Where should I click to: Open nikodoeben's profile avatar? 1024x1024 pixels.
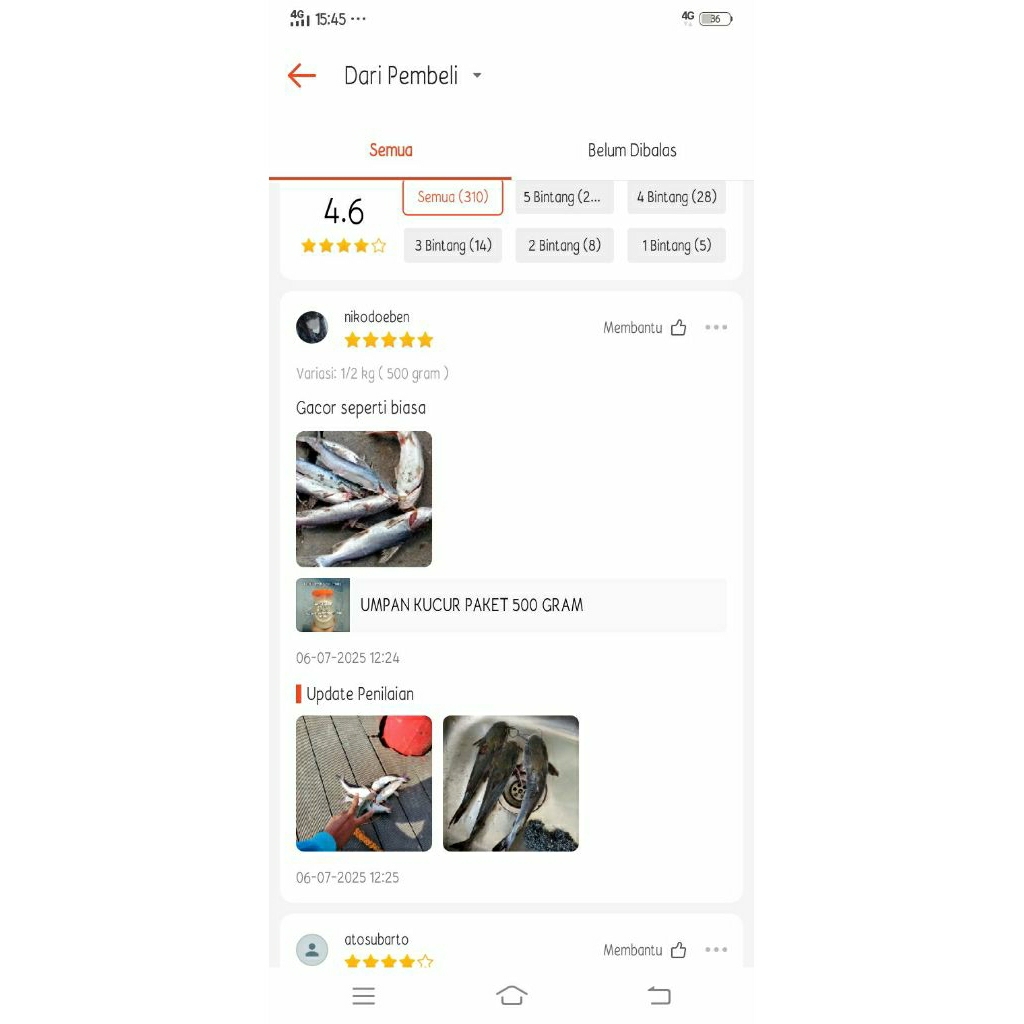pos(312,327)
